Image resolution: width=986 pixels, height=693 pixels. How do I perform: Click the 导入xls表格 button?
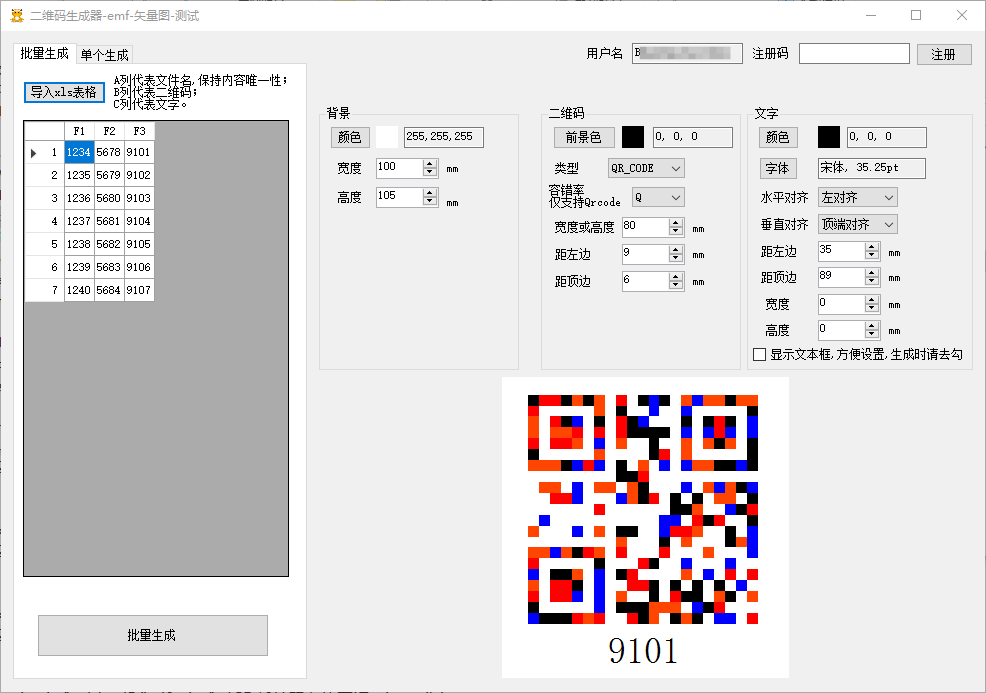(64, 92)
